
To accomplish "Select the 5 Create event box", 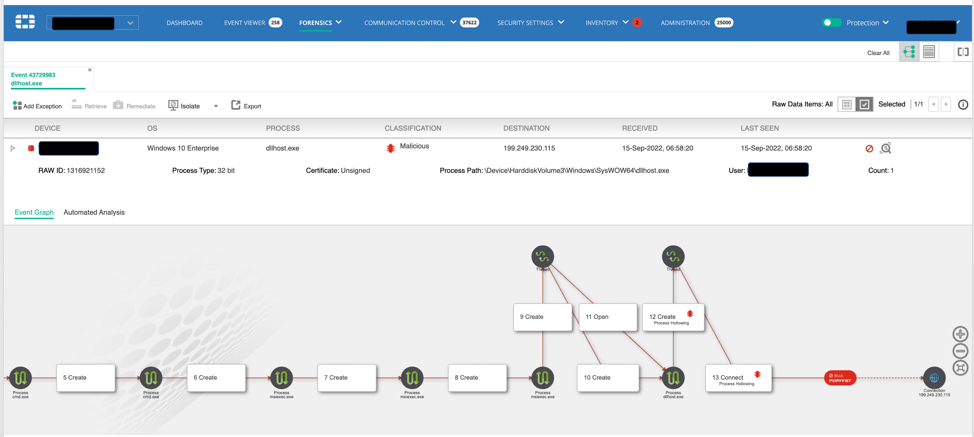I will click(86, 377).
